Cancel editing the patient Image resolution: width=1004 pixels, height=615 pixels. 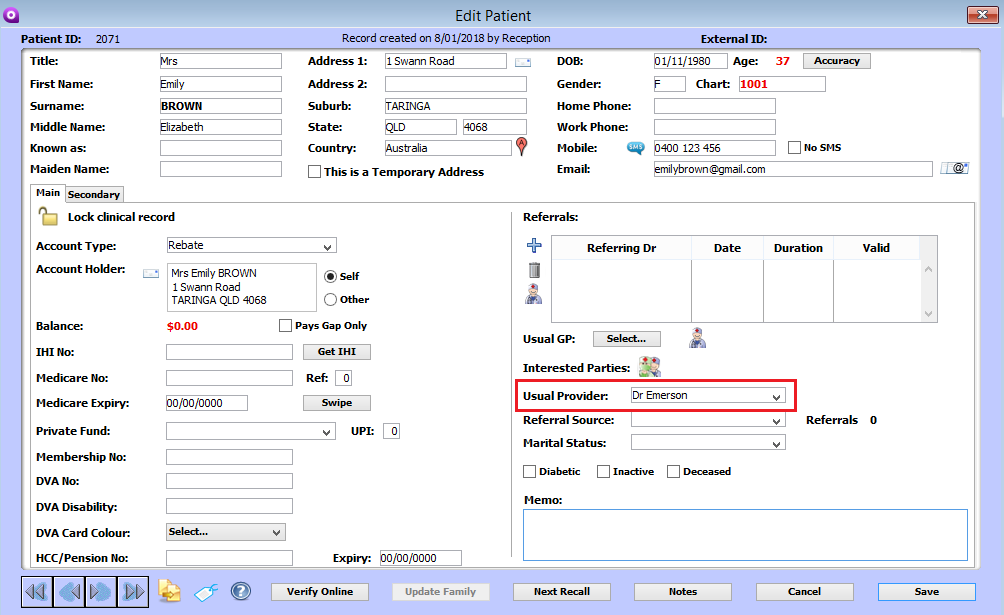pos(804,591)
